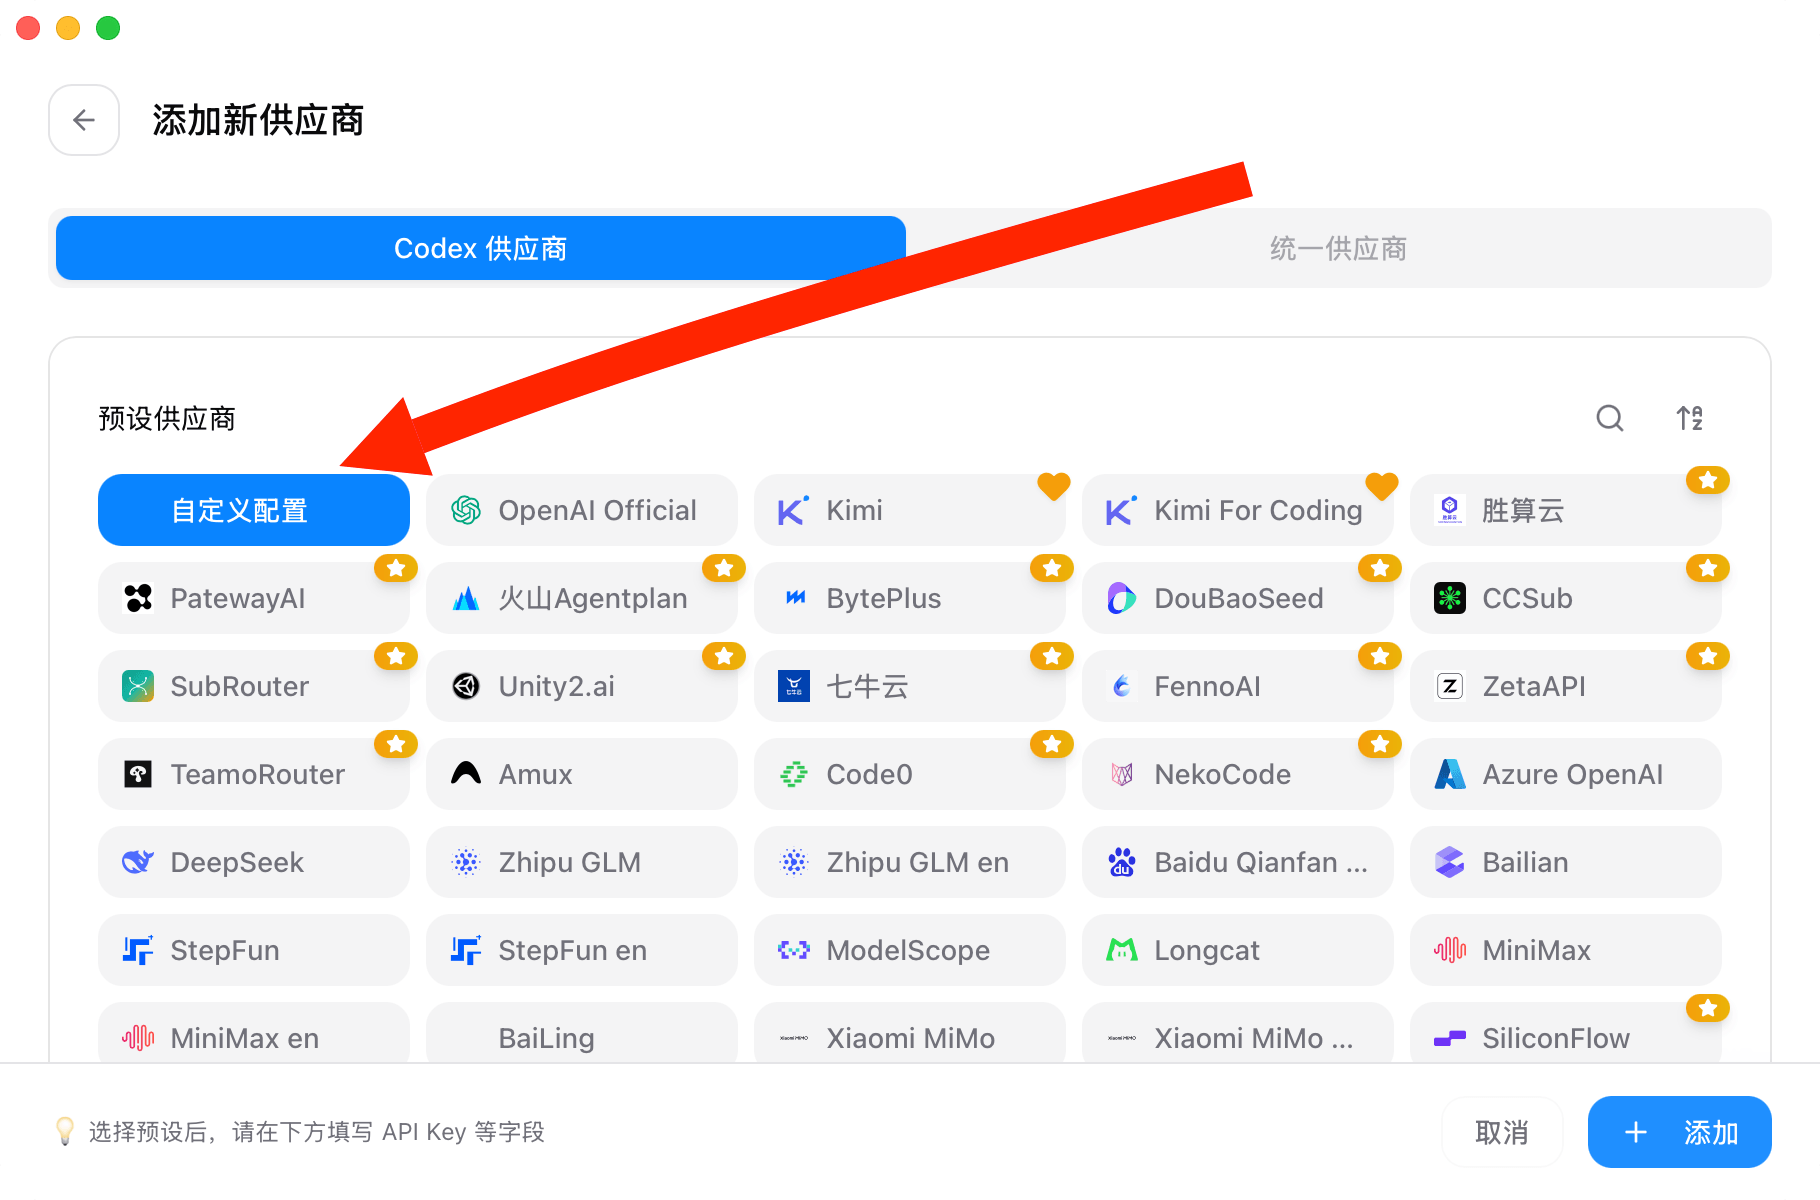
Task: Select the 自定义配置 preset
Action: click(254, 510)
